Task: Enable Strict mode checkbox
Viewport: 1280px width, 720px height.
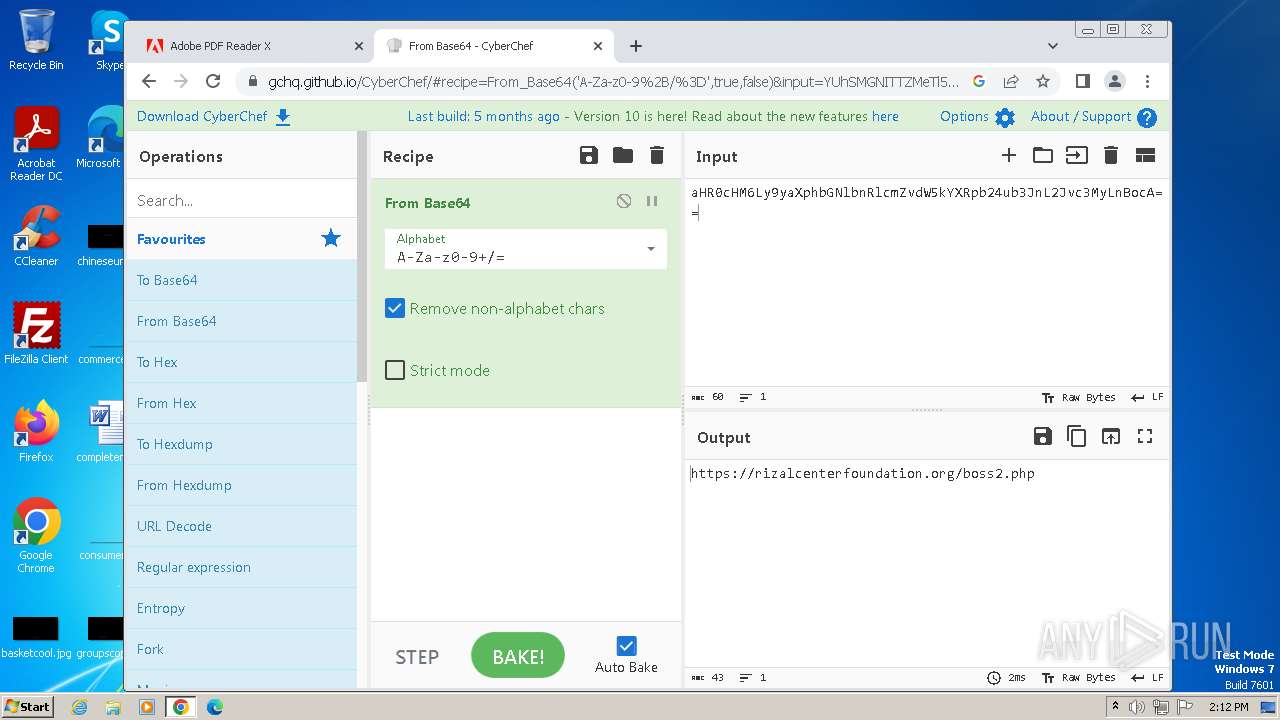Action: coord(394,370)
